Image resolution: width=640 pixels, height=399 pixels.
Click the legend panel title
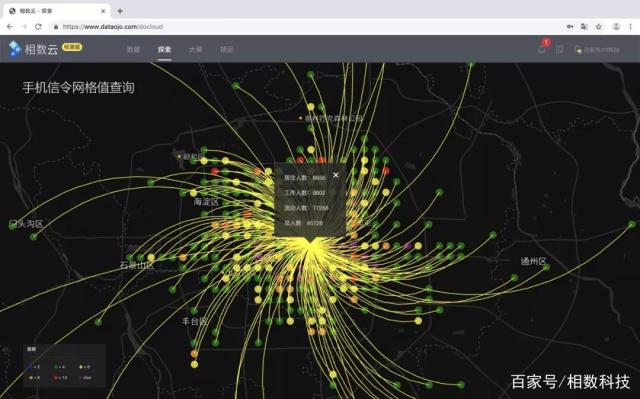point(31,349)
